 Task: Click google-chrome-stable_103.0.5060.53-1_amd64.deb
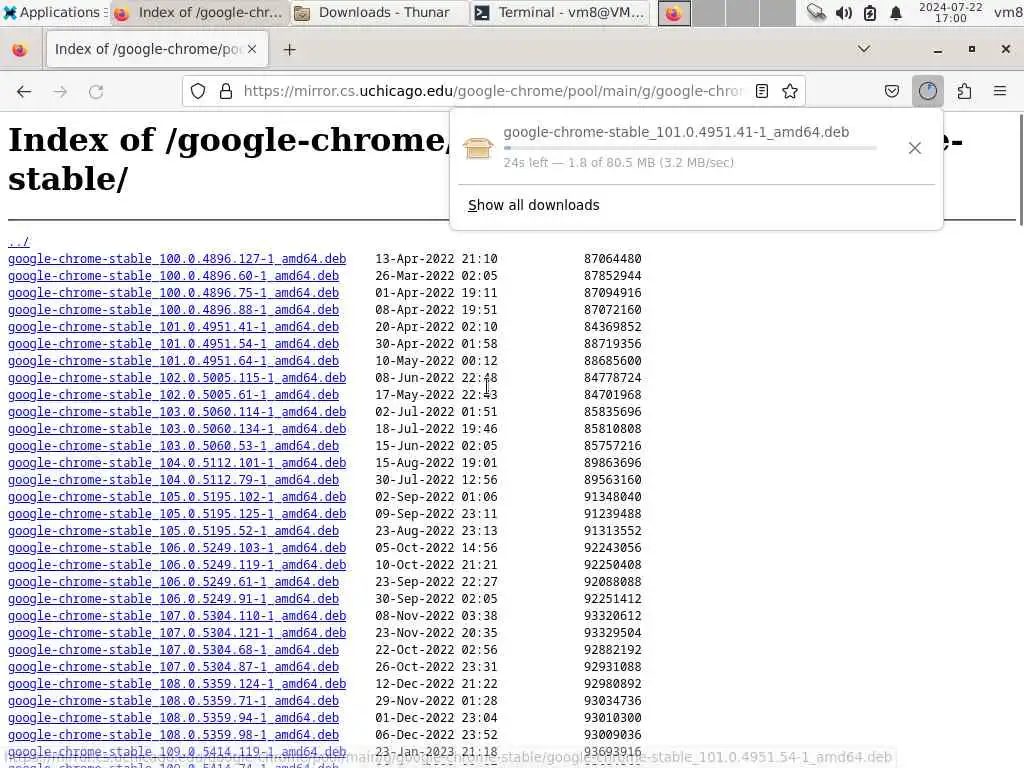click(x=174, y=445)
